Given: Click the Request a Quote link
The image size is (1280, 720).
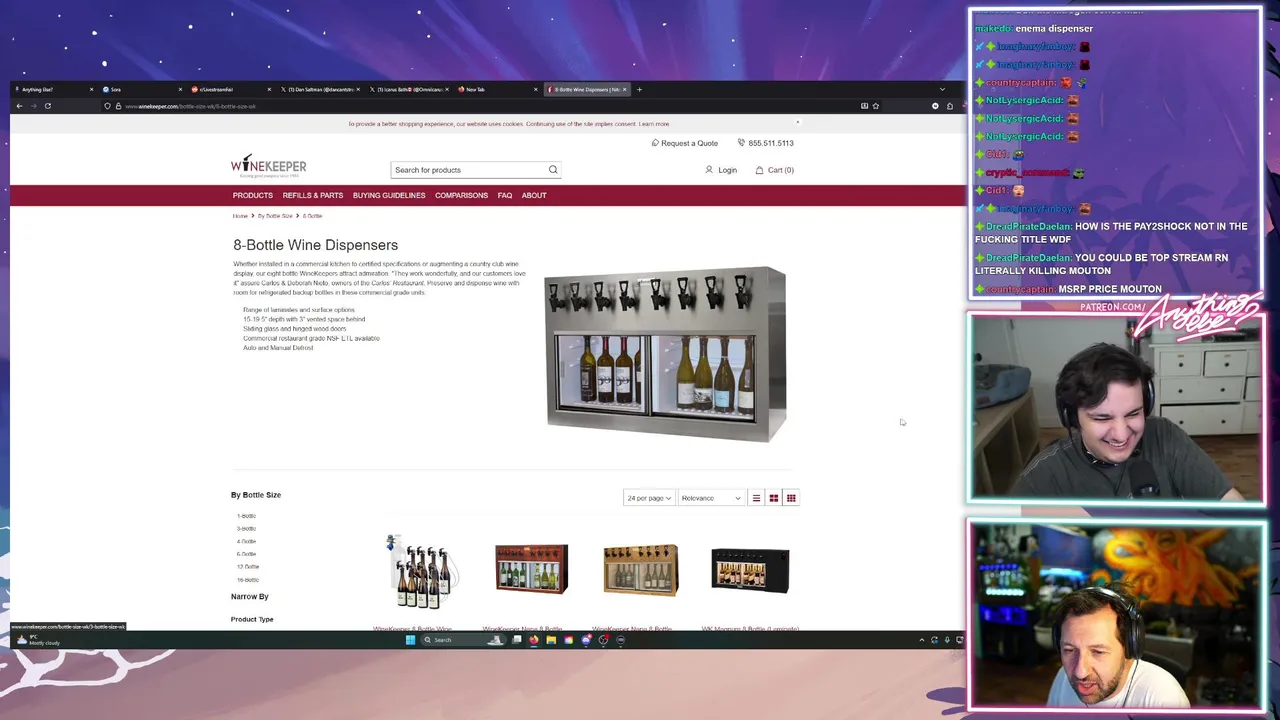Looking at the screenshot, I should (685, 143).
